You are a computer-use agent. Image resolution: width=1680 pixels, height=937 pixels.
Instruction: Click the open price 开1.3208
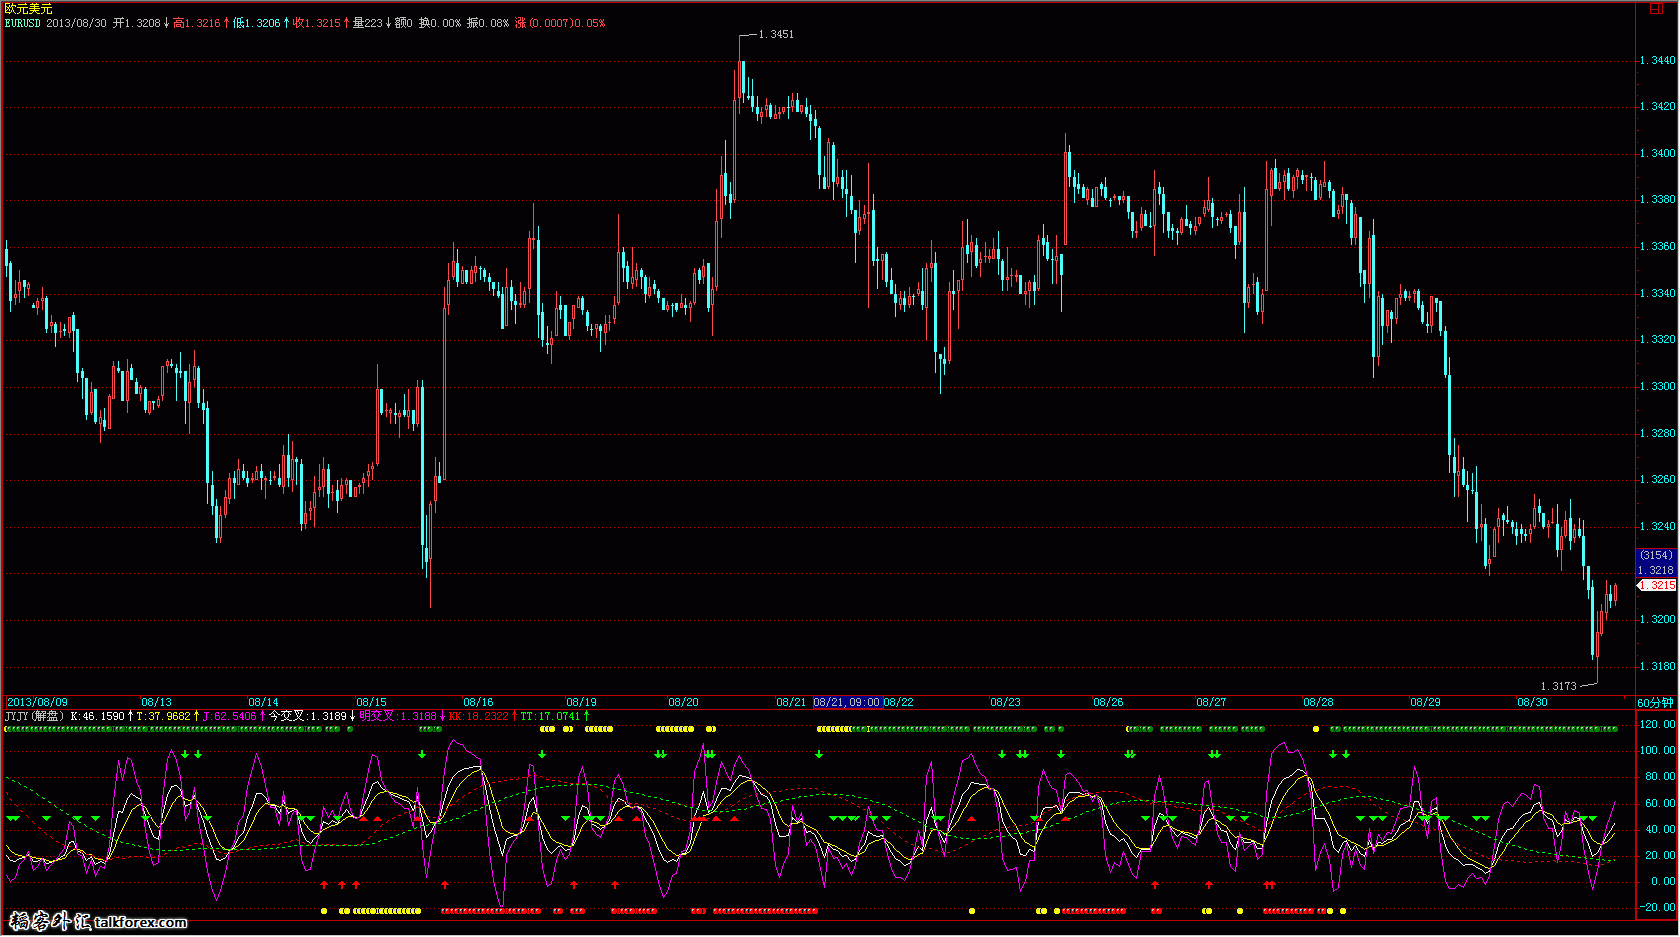point(136,23)
